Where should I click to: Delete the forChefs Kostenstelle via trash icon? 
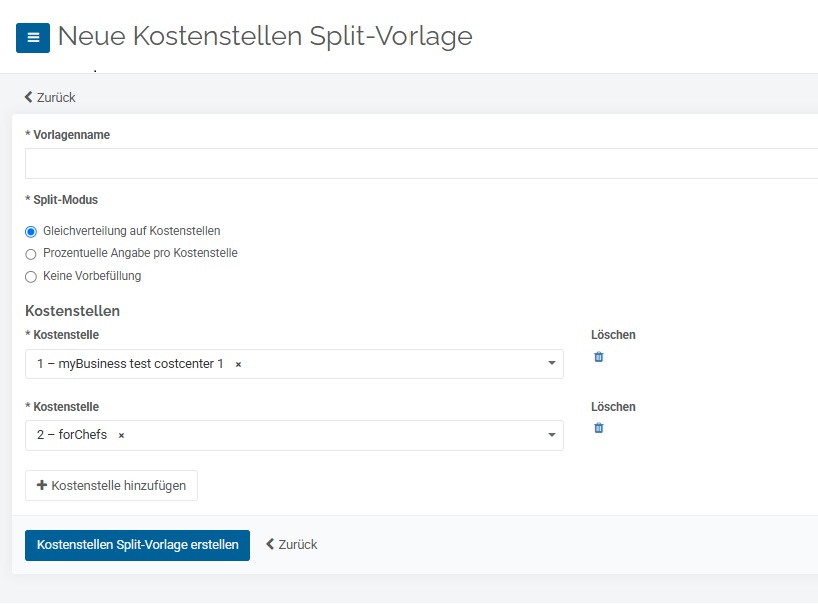click(x=599, y=428)
